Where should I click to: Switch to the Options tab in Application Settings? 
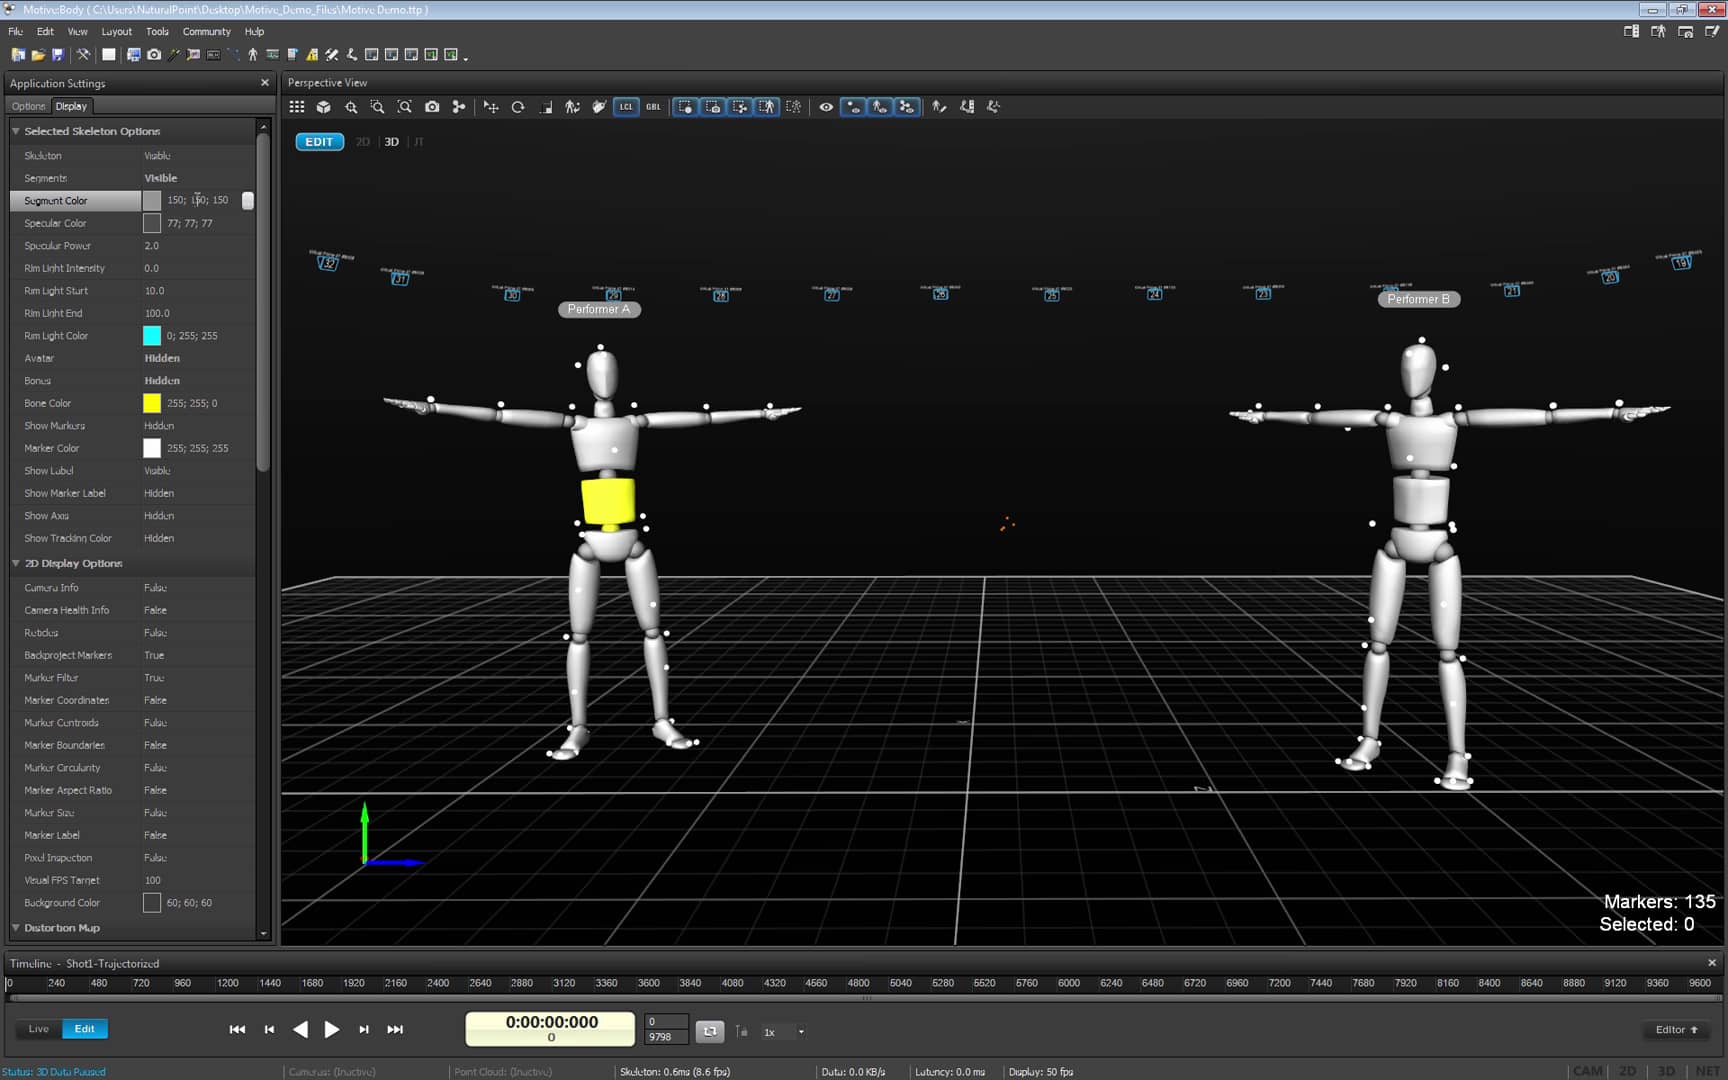(28, 105)
